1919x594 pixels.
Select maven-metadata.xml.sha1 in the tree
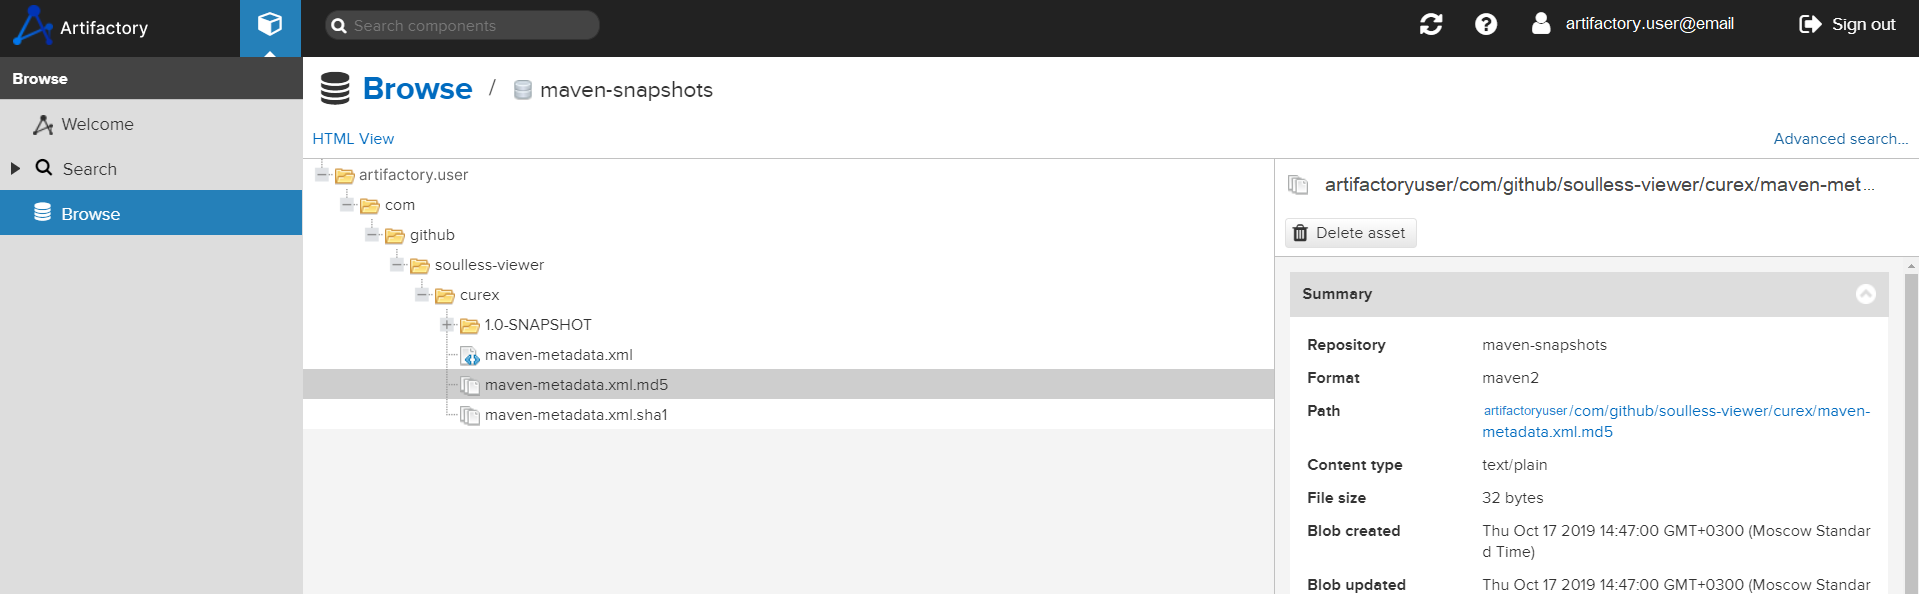click(x=576, y=415)
